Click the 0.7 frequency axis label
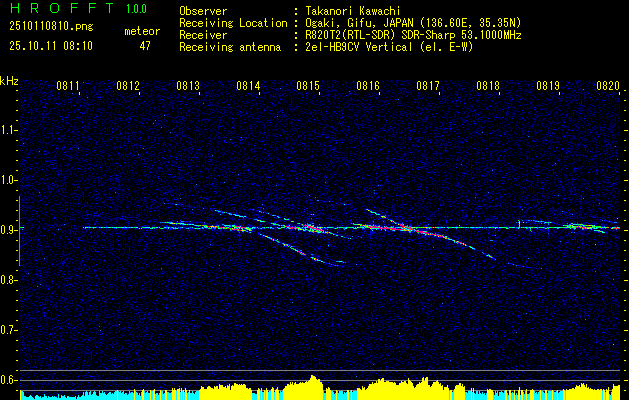Viewport: 629px width, 400px height. 8,330
